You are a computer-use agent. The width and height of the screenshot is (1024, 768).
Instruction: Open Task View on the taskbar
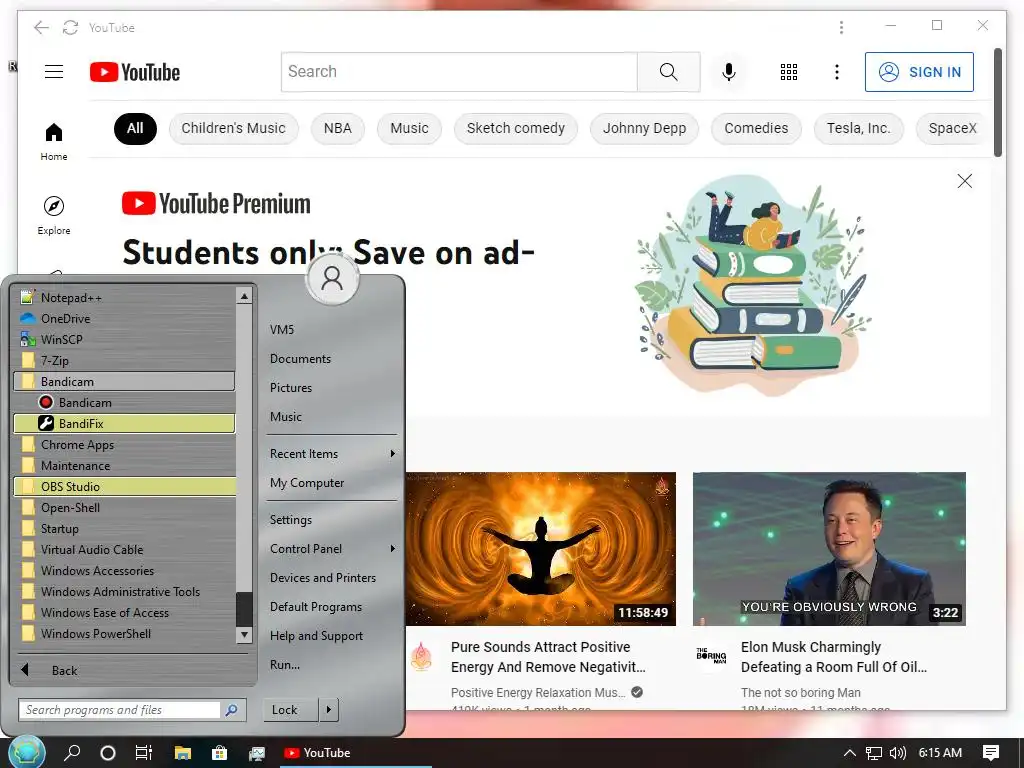pos(144,753)
